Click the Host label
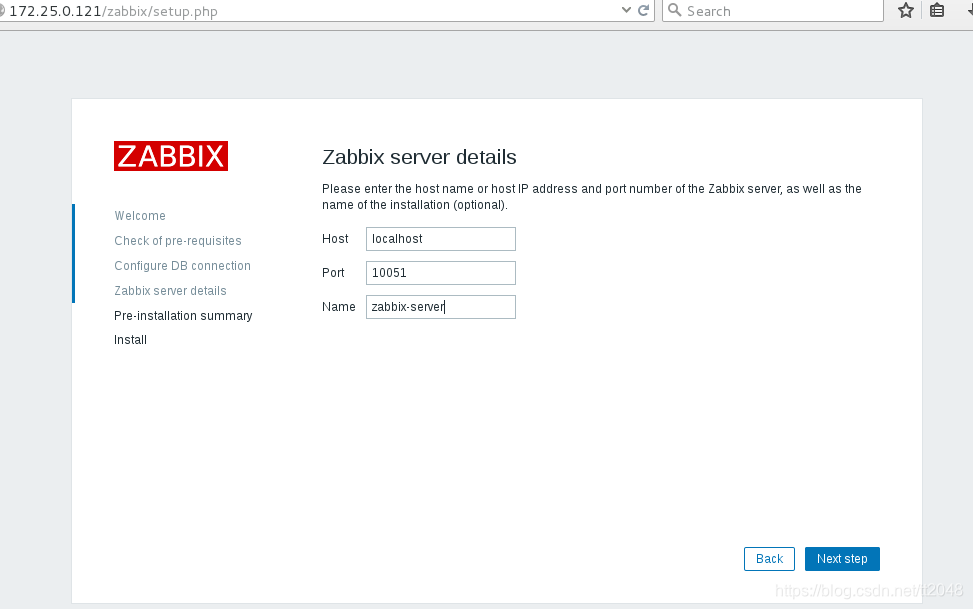 click(335, 239)
